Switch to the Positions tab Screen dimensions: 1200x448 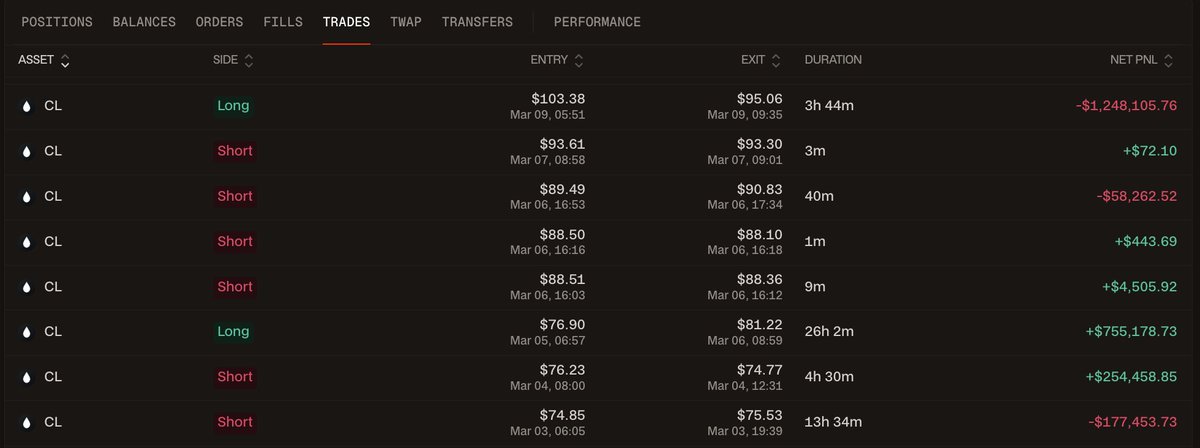[57, 22]
